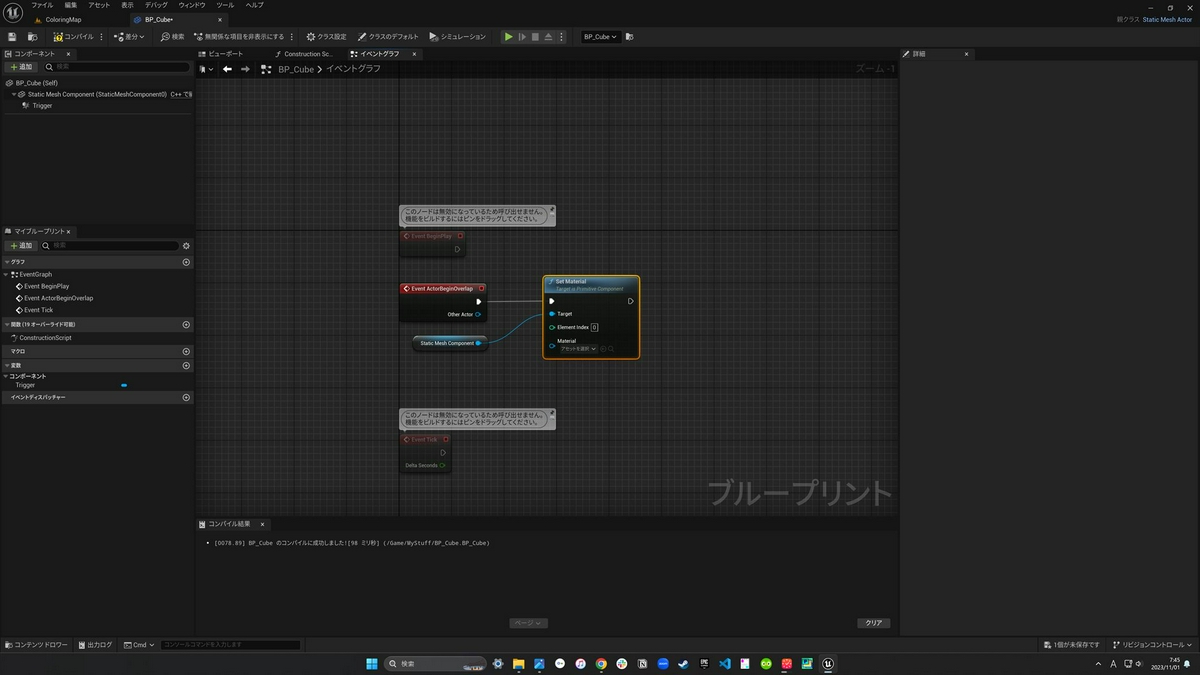Click the クリア button in compiler results
Screen dimensions: 1200x675
point(874,623)
